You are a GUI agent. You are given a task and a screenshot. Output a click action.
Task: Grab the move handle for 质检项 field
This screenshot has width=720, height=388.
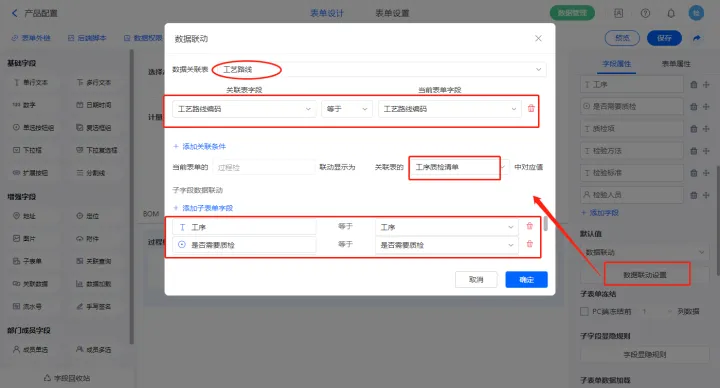tap(706, 129)
